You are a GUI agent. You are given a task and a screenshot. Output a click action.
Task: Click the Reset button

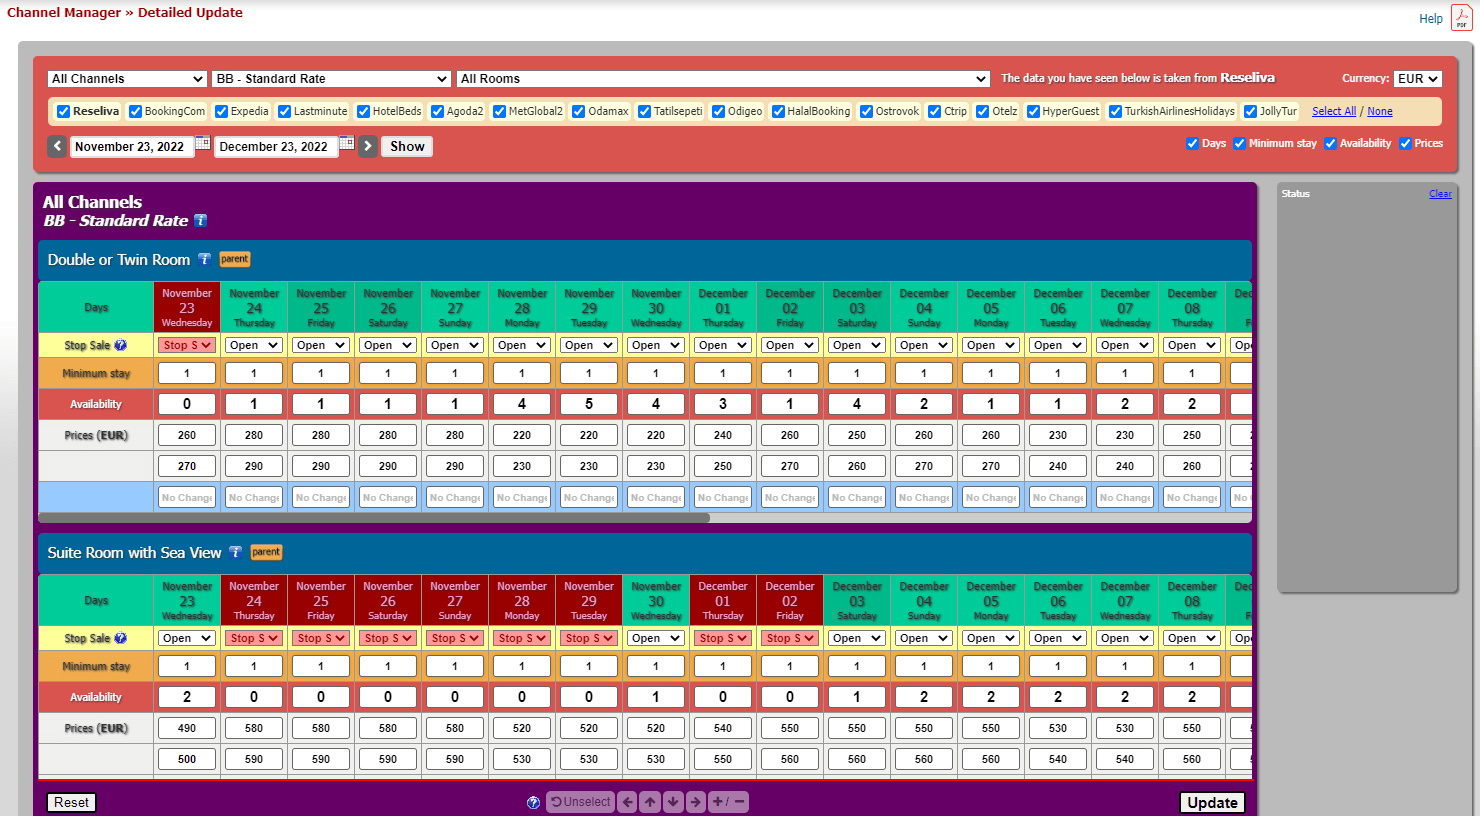pos(71,802)
